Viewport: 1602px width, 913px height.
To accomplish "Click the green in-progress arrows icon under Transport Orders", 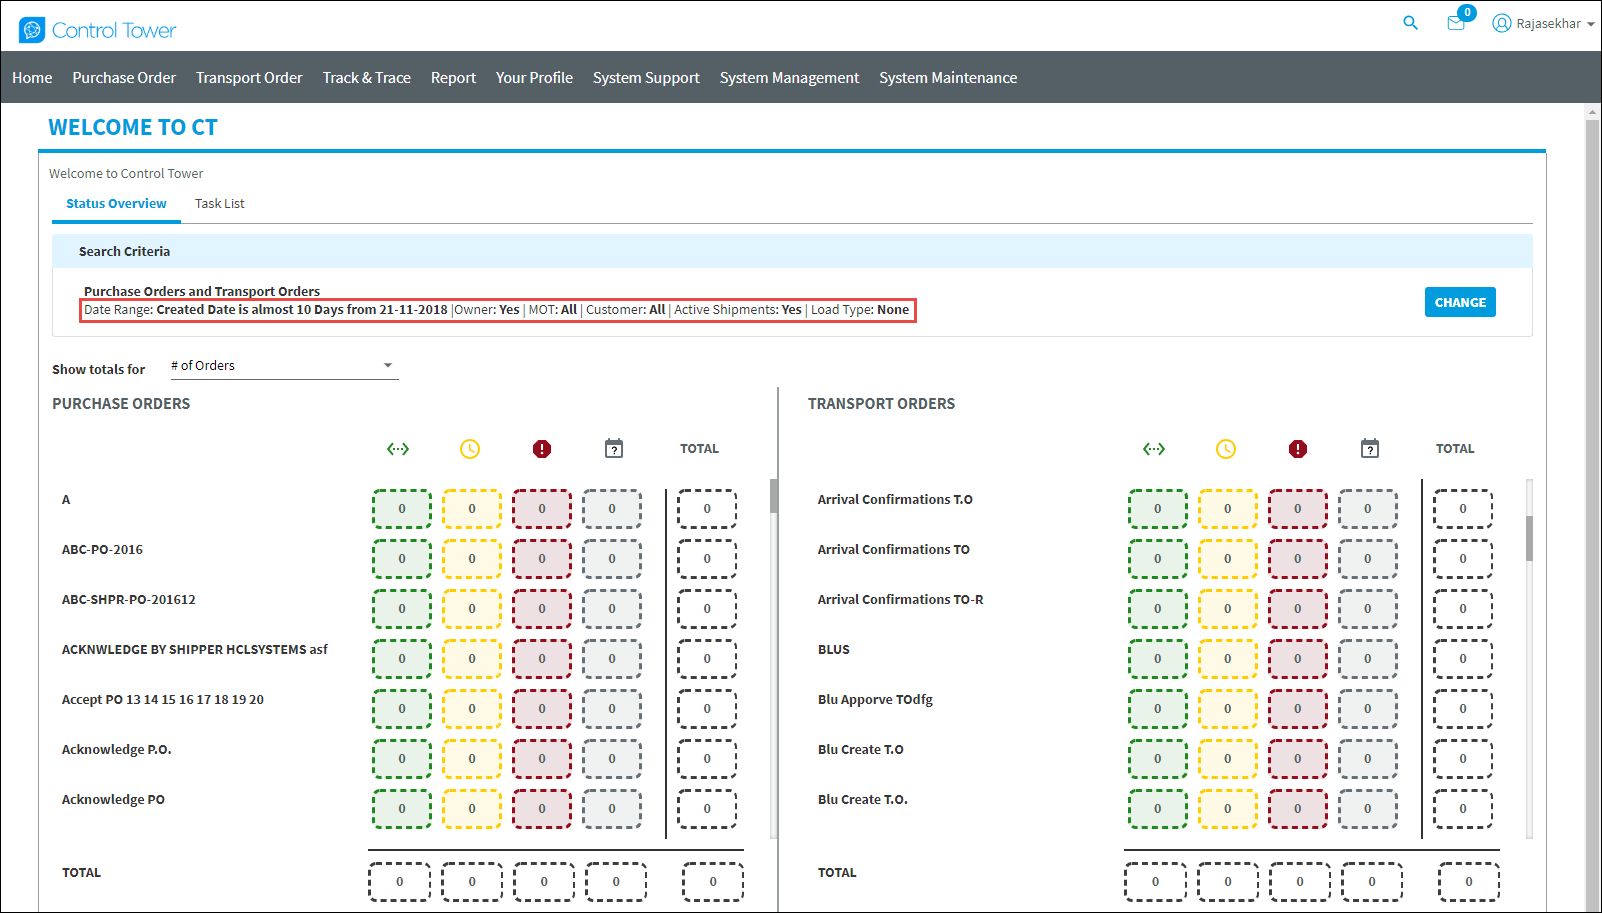I will (x=1154, y=449).
